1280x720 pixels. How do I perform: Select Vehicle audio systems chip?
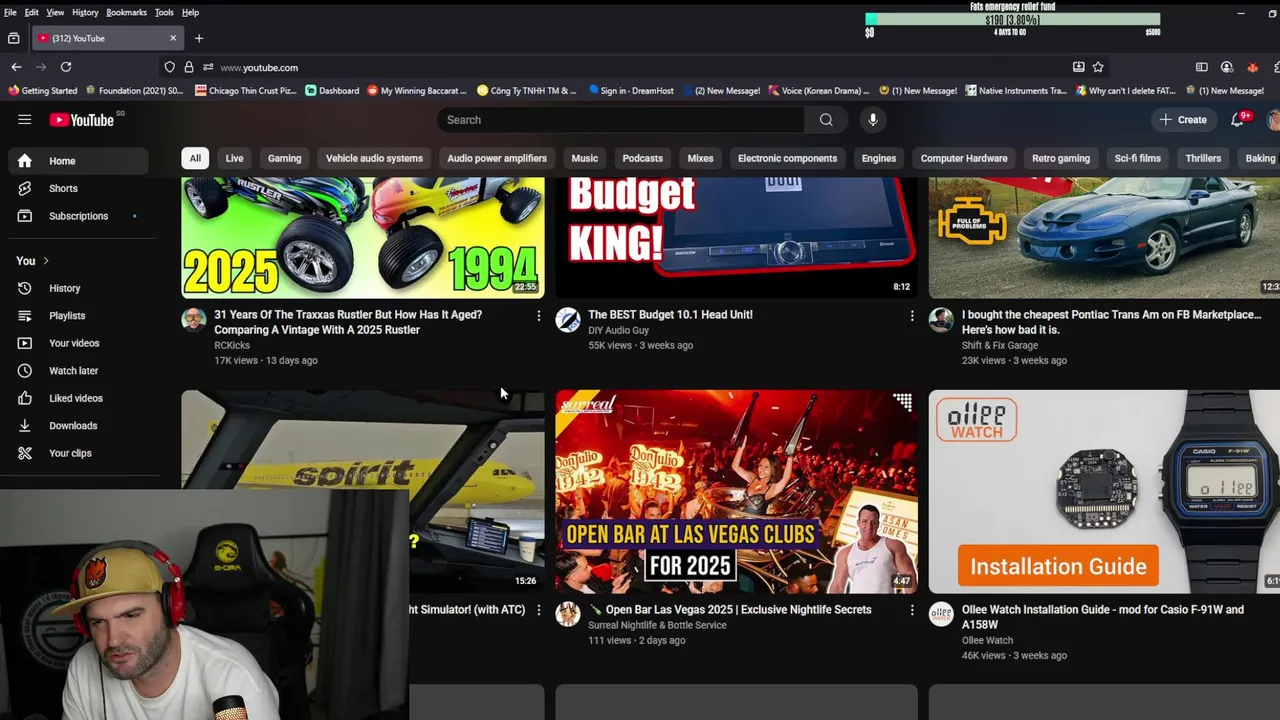click(x=374, y=158)
